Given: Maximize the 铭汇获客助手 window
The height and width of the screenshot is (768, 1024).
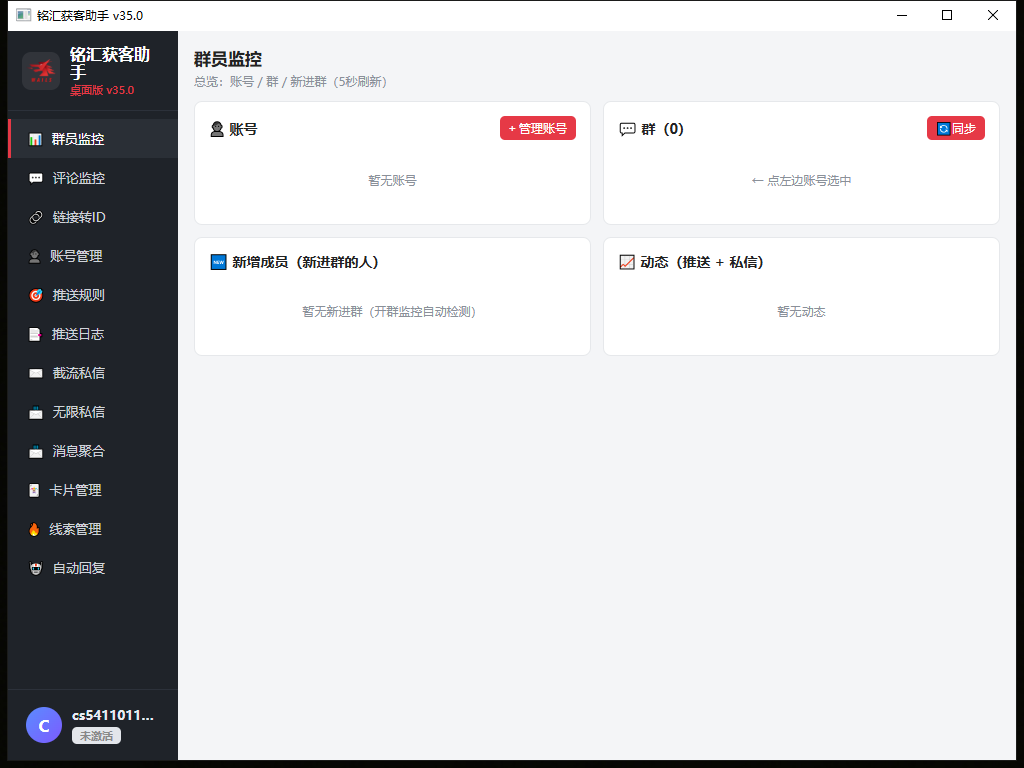Looking at the screenshot, I should coord(947,15).
